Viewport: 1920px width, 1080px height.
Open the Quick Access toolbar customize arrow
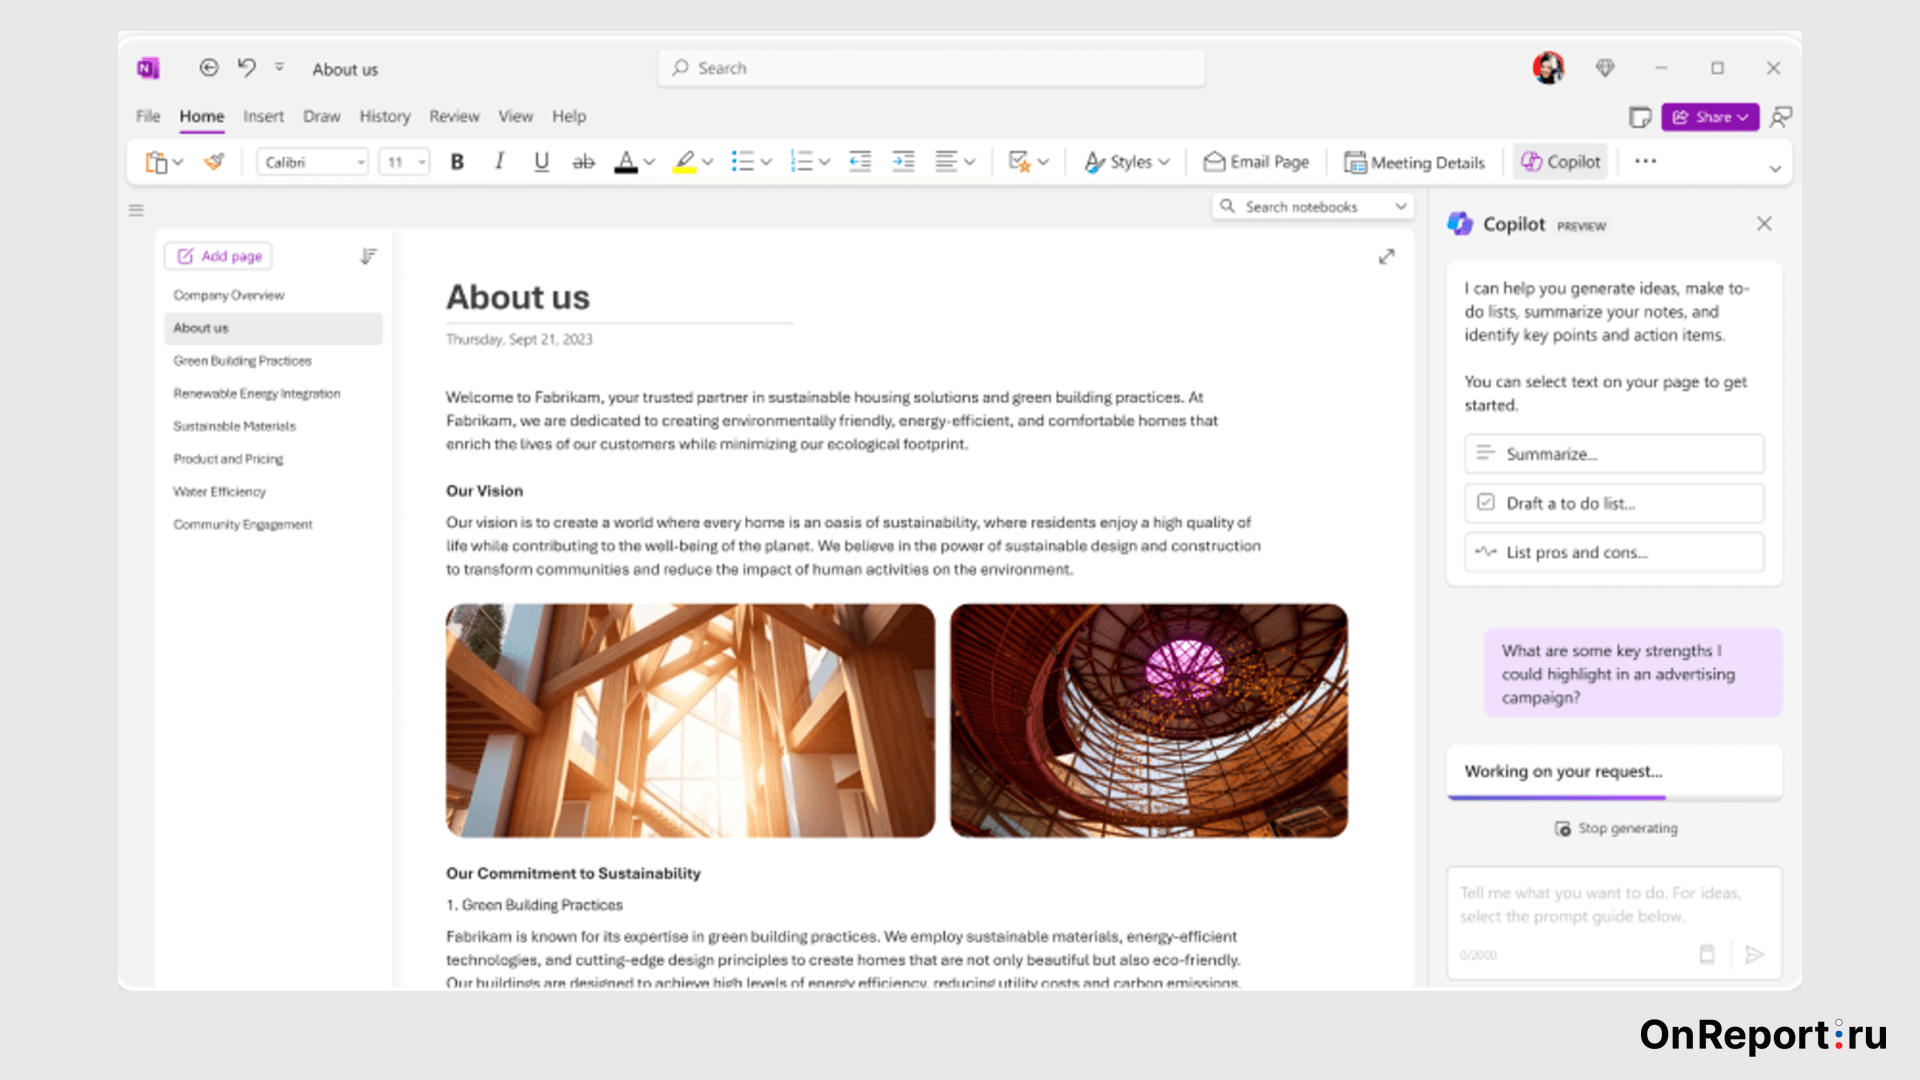(280, 67)
